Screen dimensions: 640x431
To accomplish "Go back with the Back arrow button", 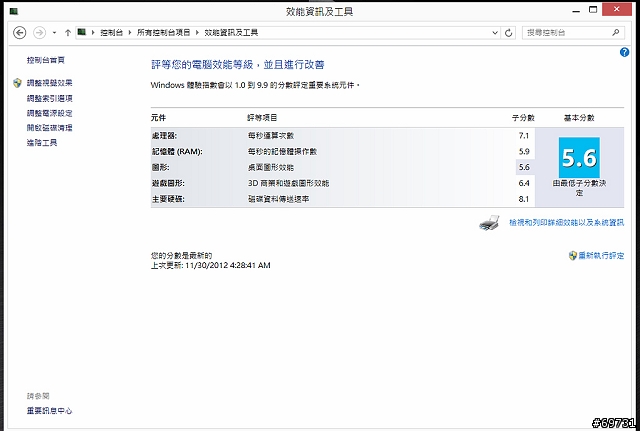I will 20,33.
